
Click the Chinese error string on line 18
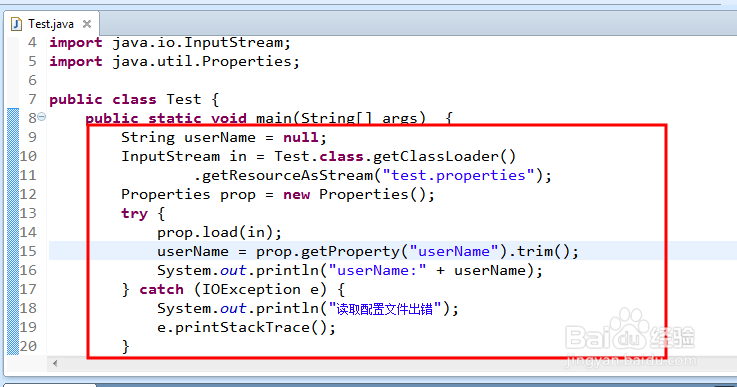385,308
